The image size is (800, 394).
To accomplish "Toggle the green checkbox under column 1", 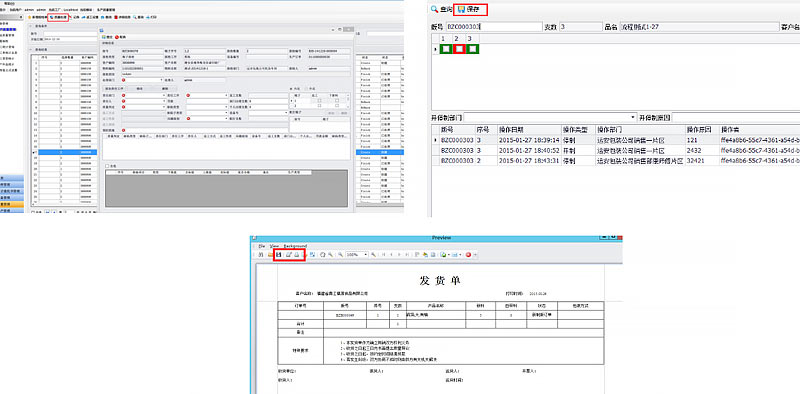I will pyautogui.click(x=446, y=48).
